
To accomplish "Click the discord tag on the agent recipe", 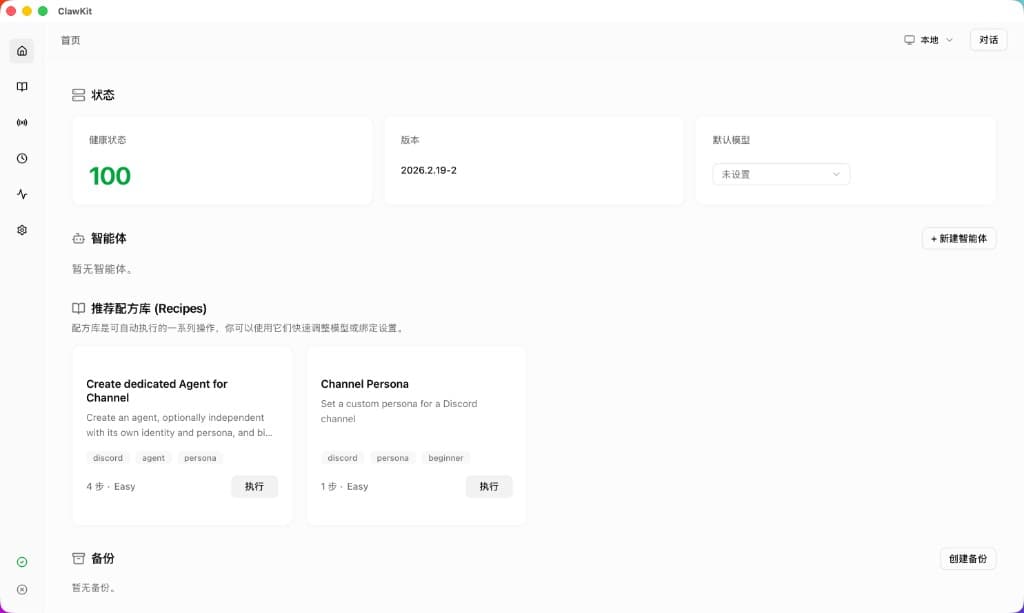I will (107, 457).
